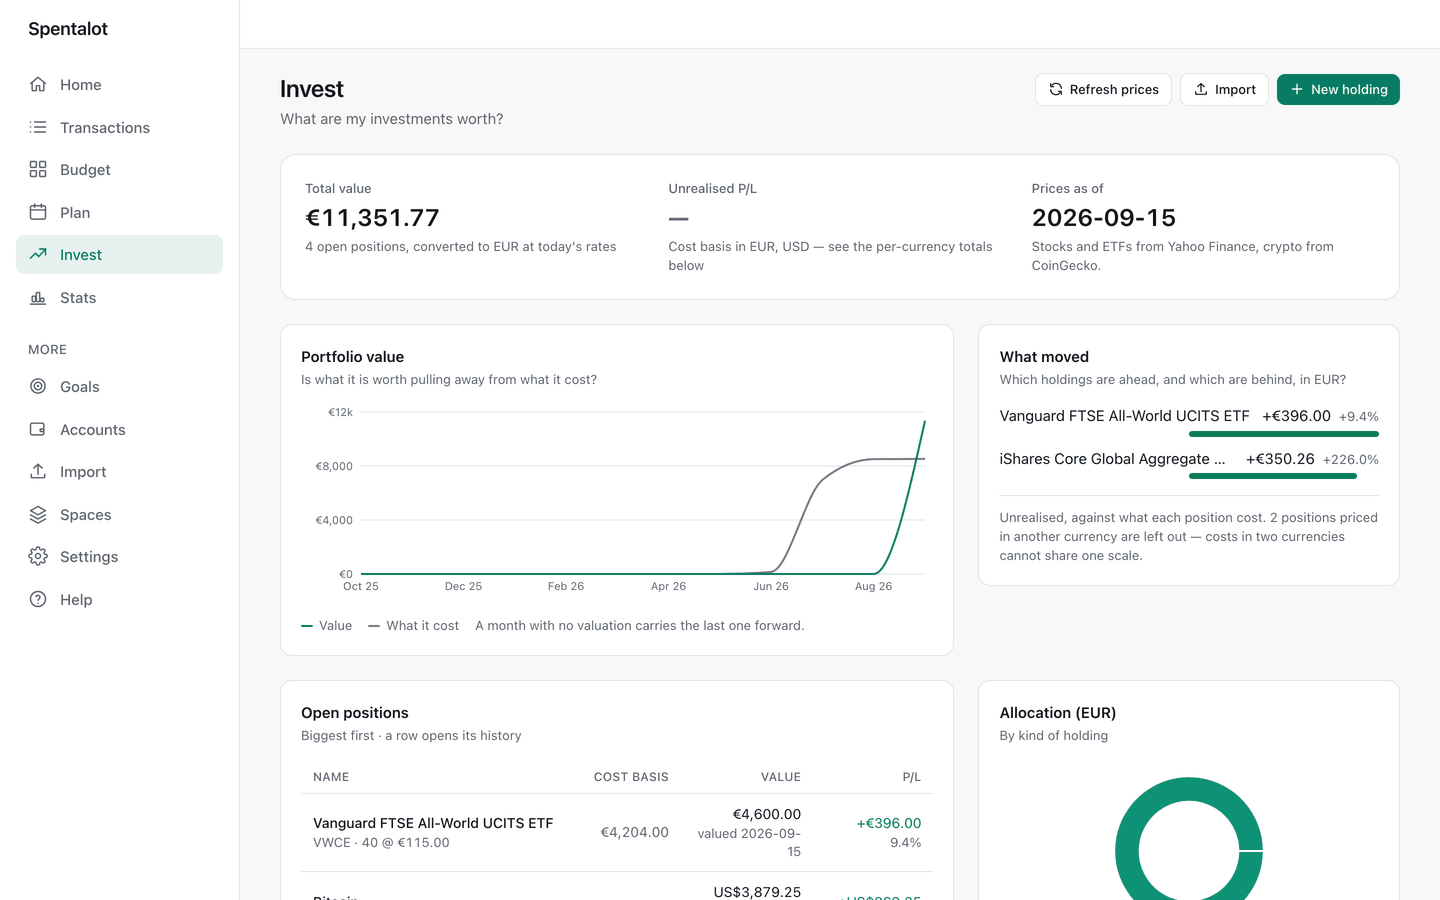Image resolution: width=1440 pixels, height=900 pixels.
Task: Click the Help question mark icon
Action: [38, 599]
